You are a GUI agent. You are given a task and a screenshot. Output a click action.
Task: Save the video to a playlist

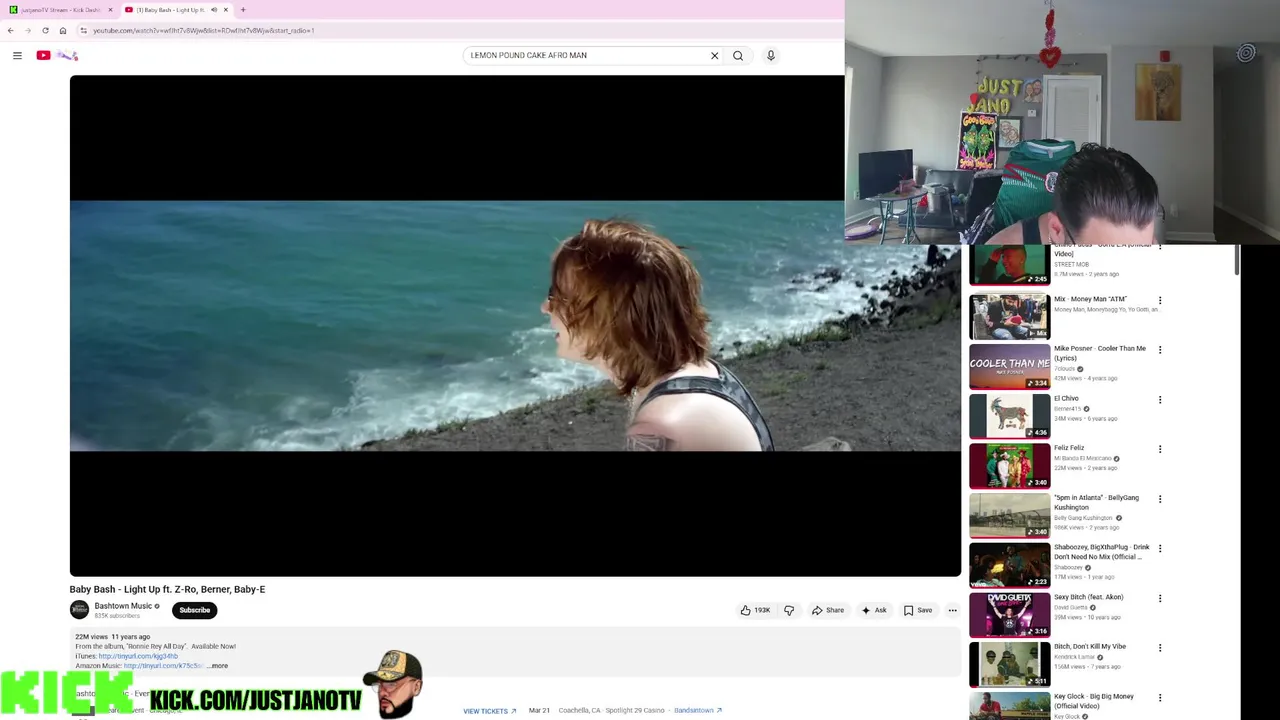tap(918, 610)
